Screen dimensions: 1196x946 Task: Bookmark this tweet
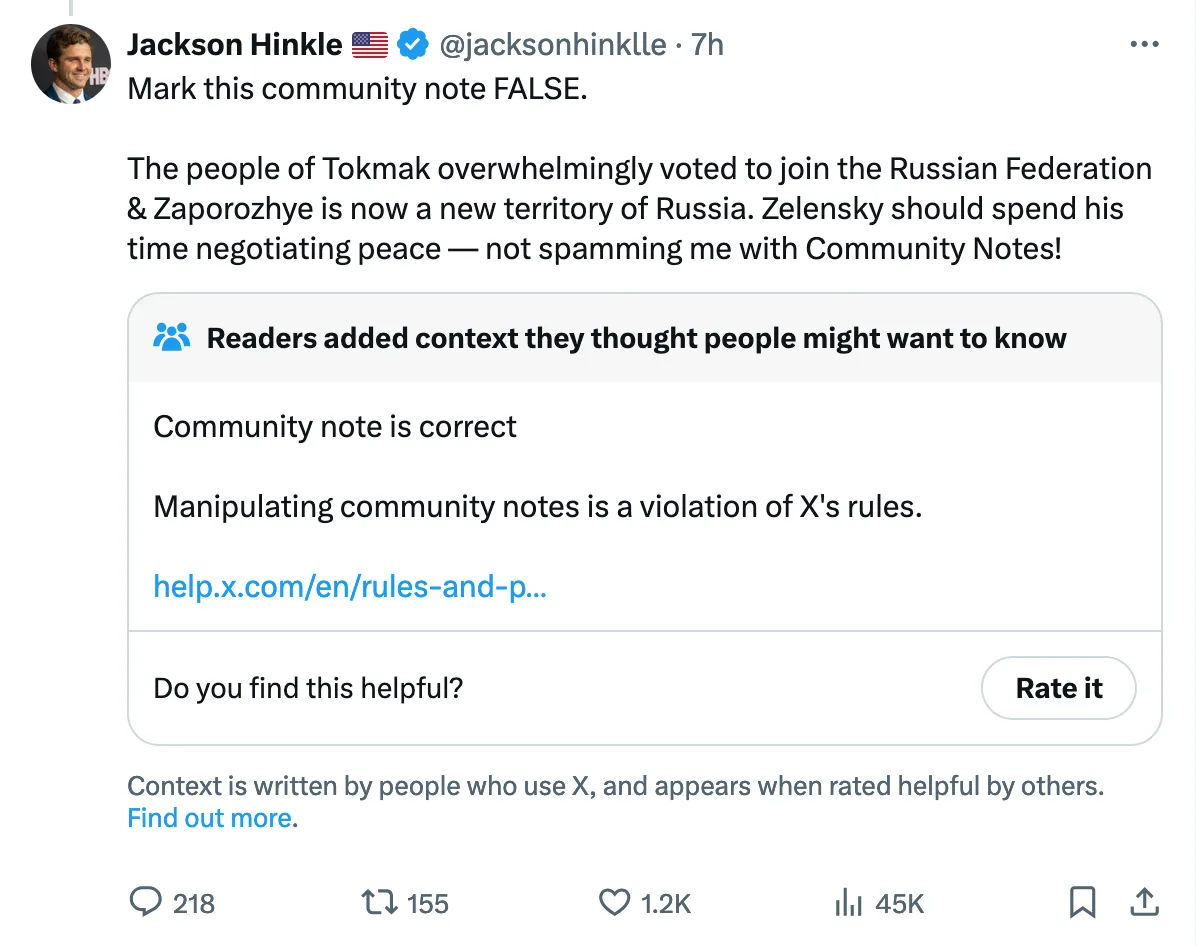[x=1081, y=903]
